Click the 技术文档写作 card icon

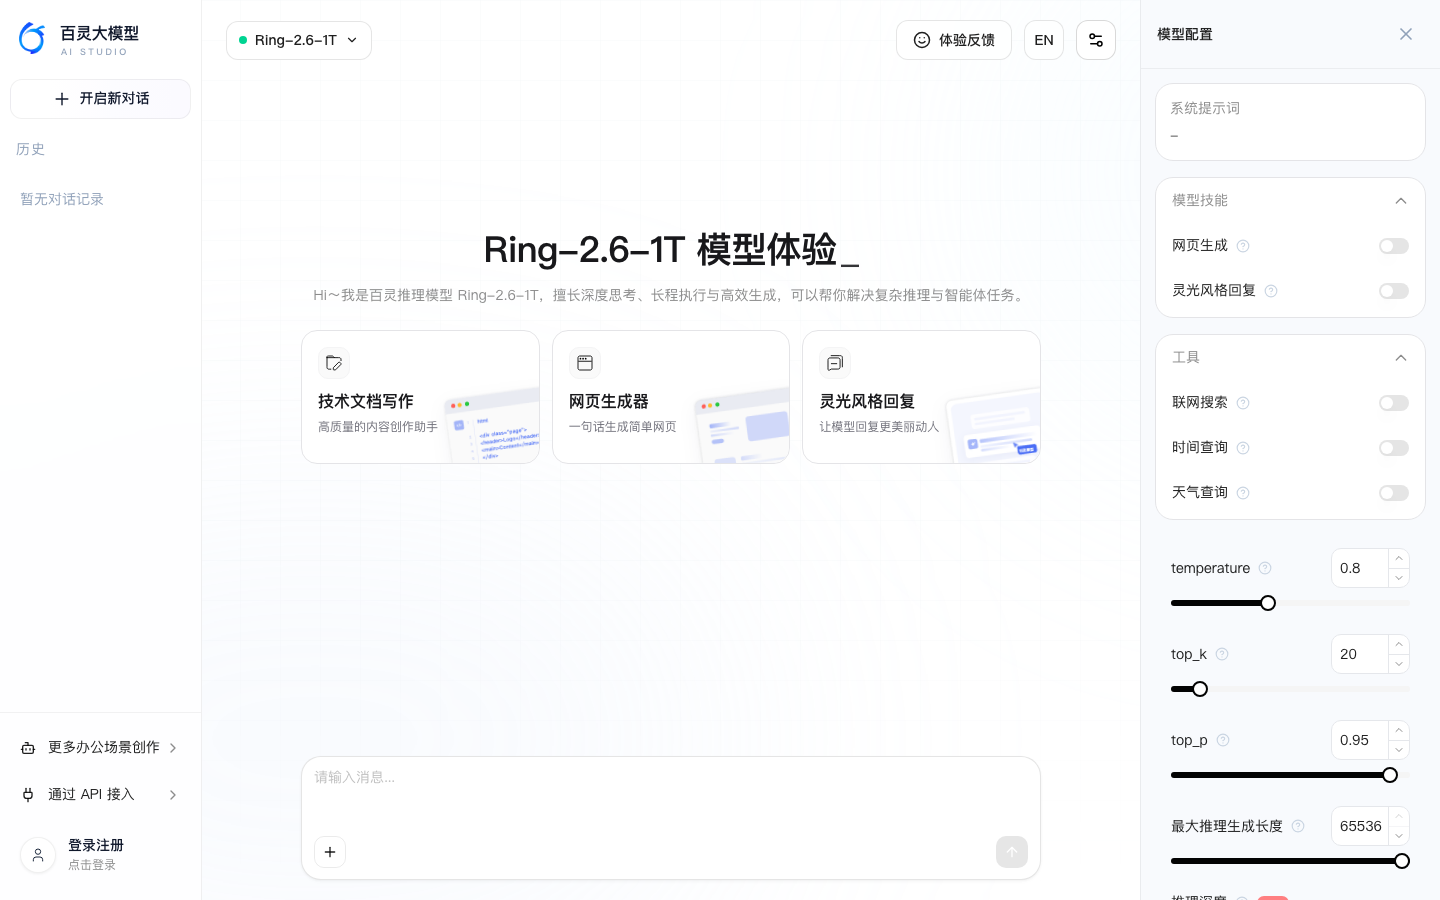click(334, 363)
